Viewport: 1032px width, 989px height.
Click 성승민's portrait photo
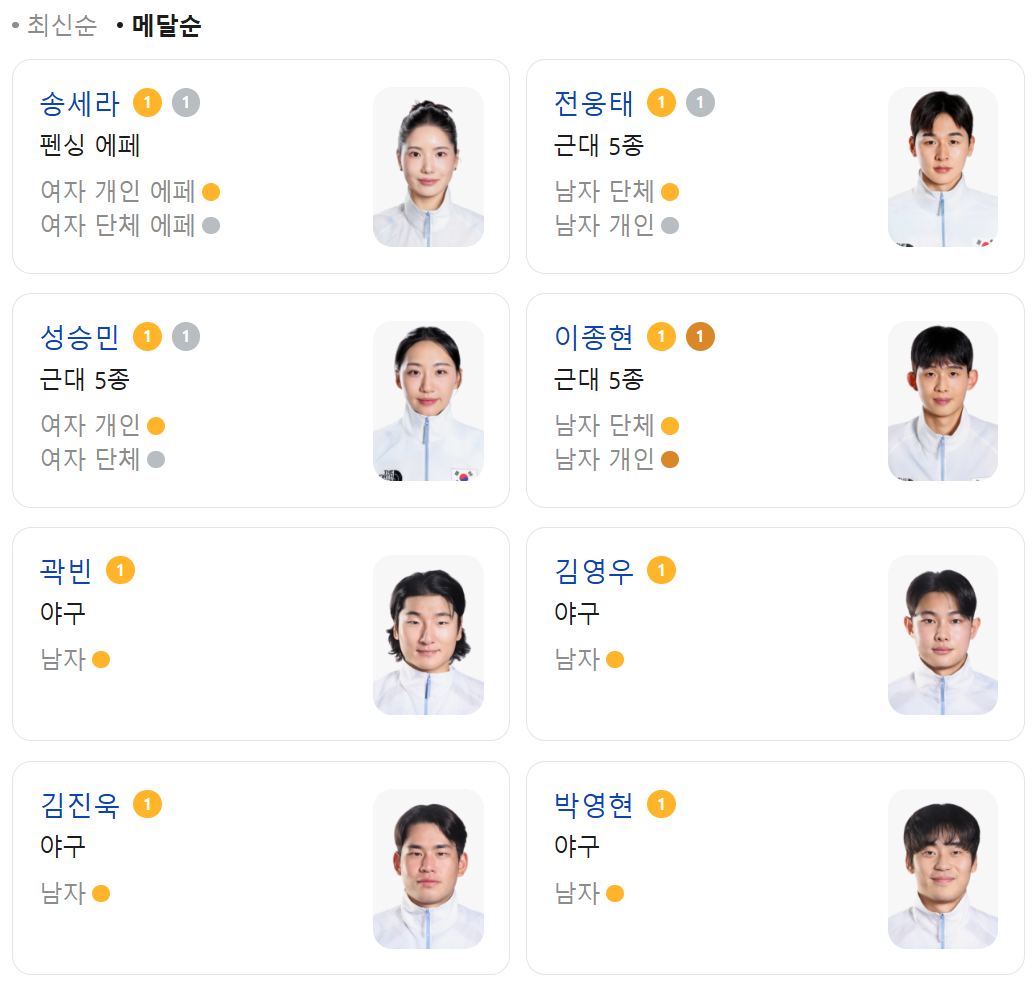coord(428,401)
